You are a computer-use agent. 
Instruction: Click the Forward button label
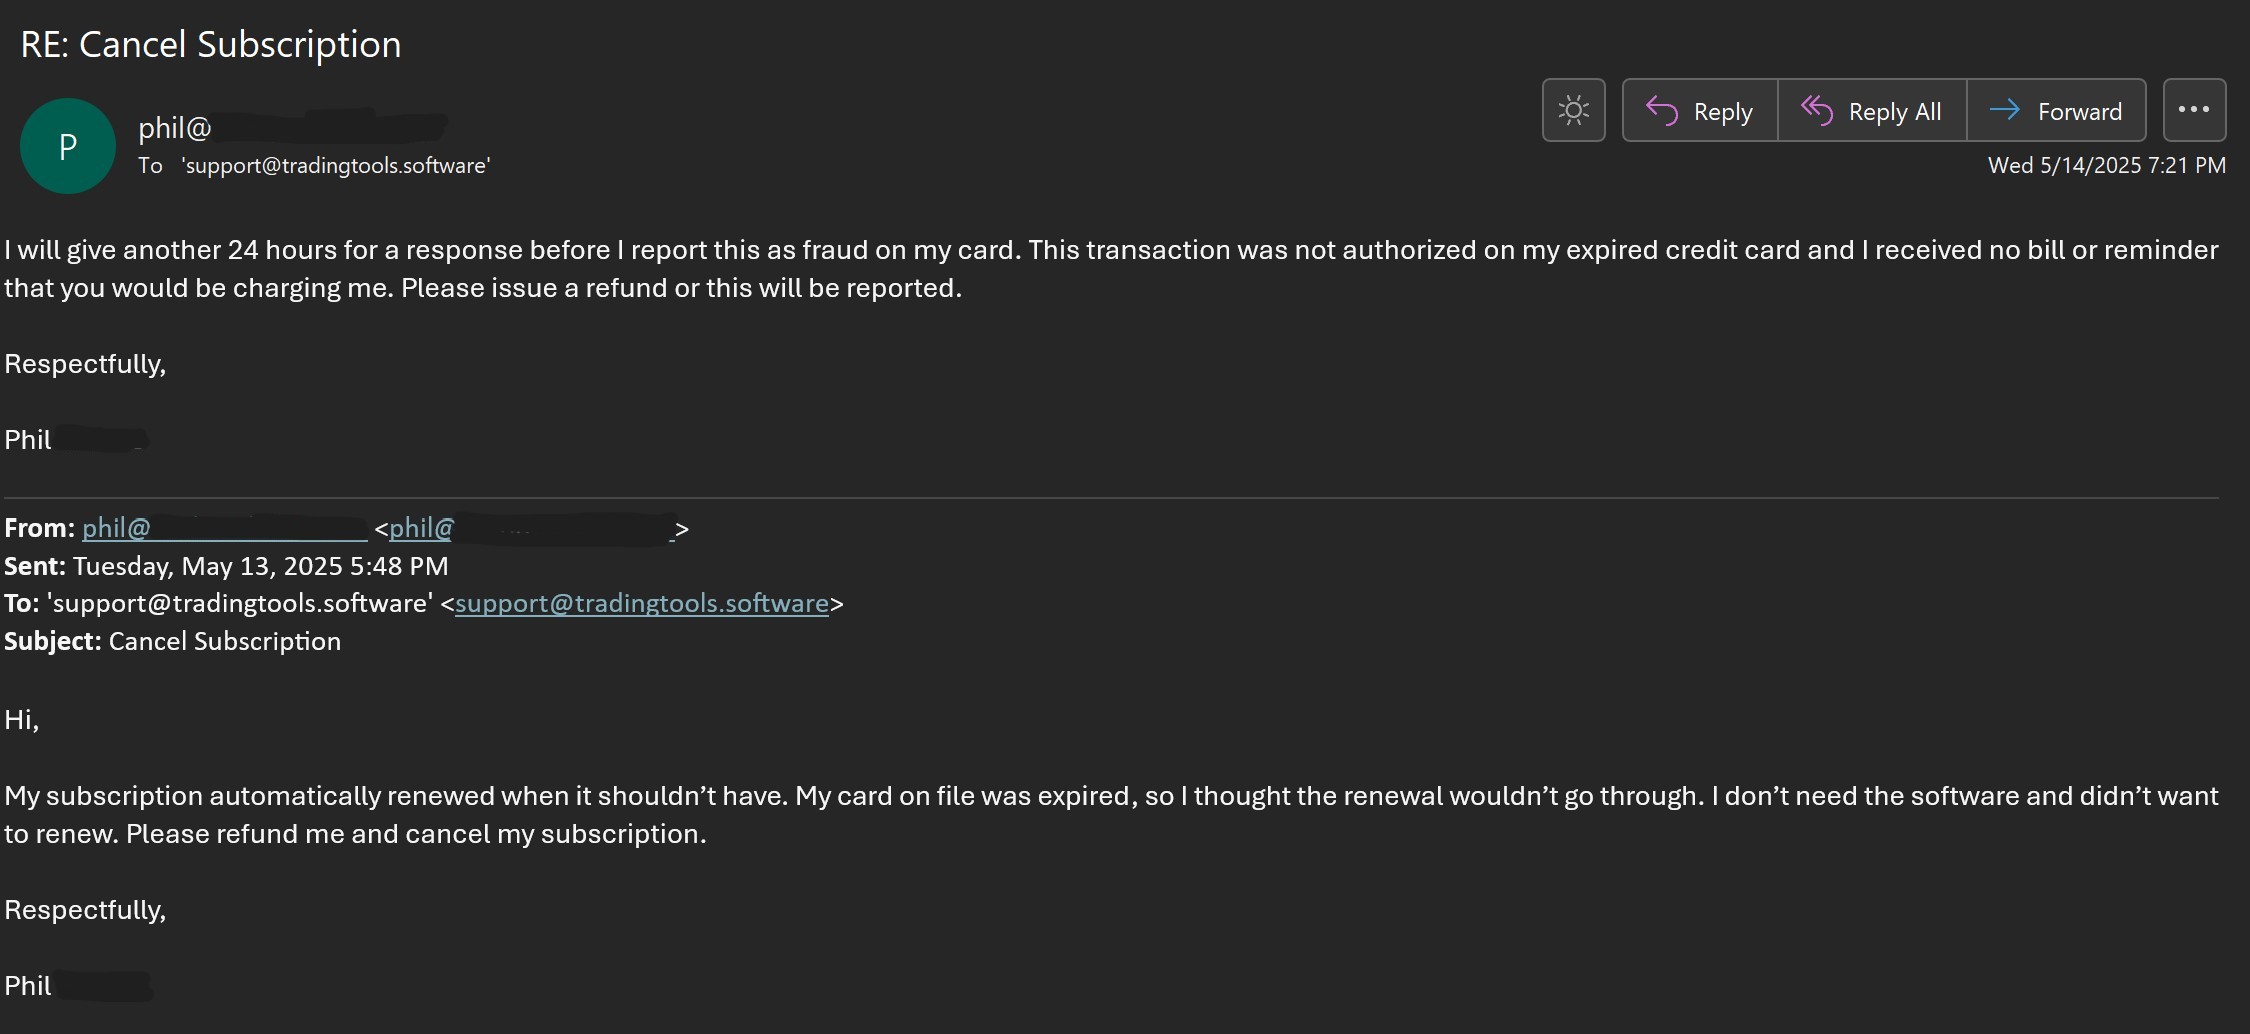tap(2080, 112)
